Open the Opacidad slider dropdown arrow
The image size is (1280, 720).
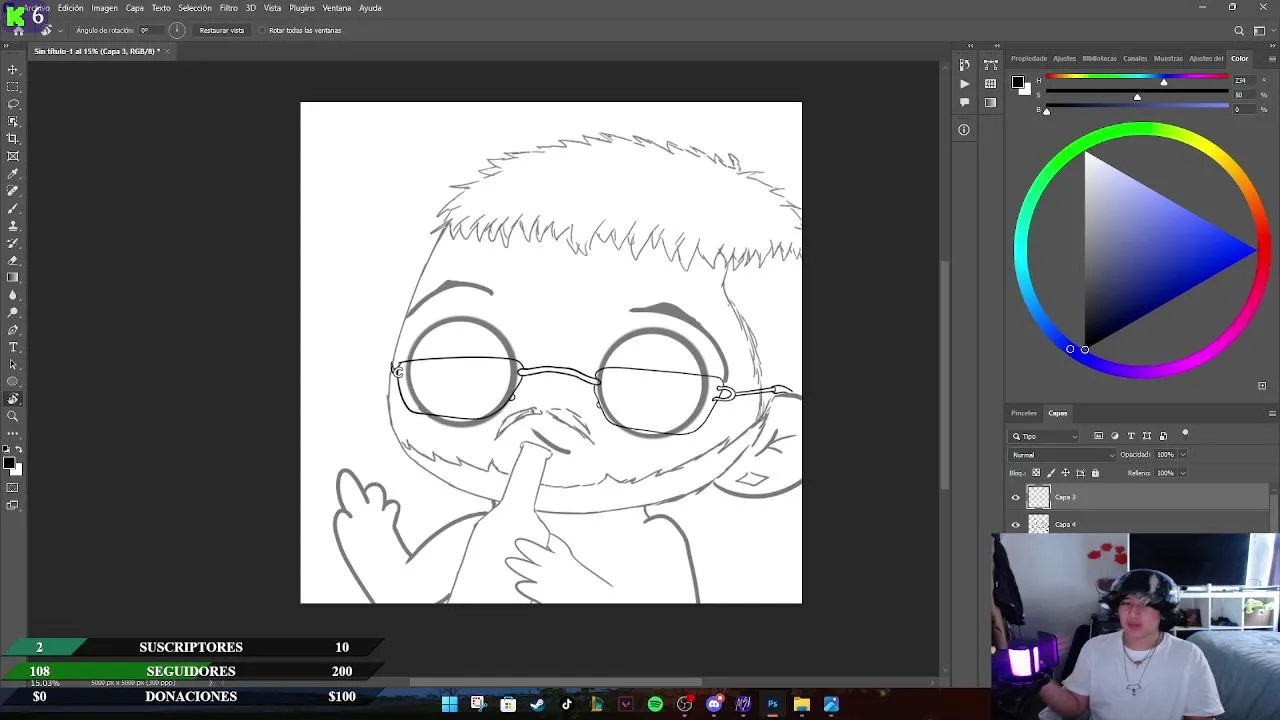coord(1182,455)
